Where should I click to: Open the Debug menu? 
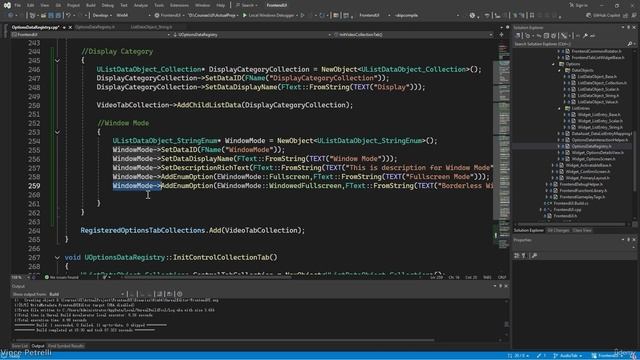pyautogui.click(x=107, y=5)
